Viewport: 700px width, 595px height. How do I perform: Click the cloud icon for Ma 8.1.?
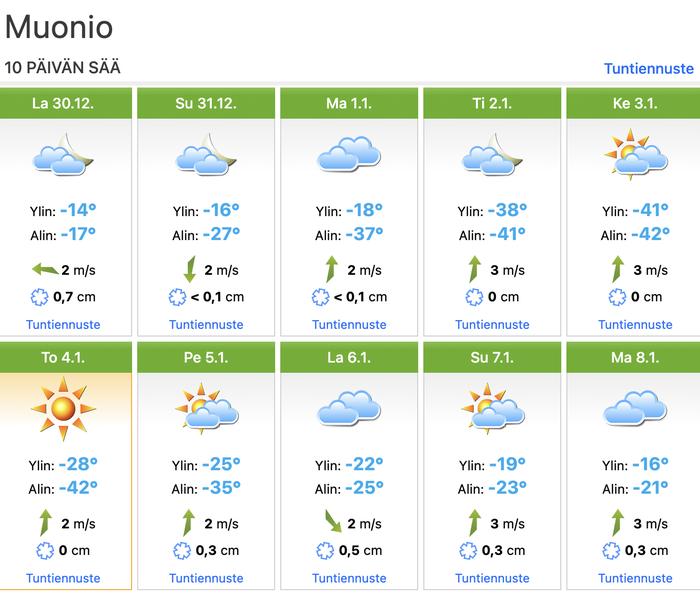coord(635,408)
